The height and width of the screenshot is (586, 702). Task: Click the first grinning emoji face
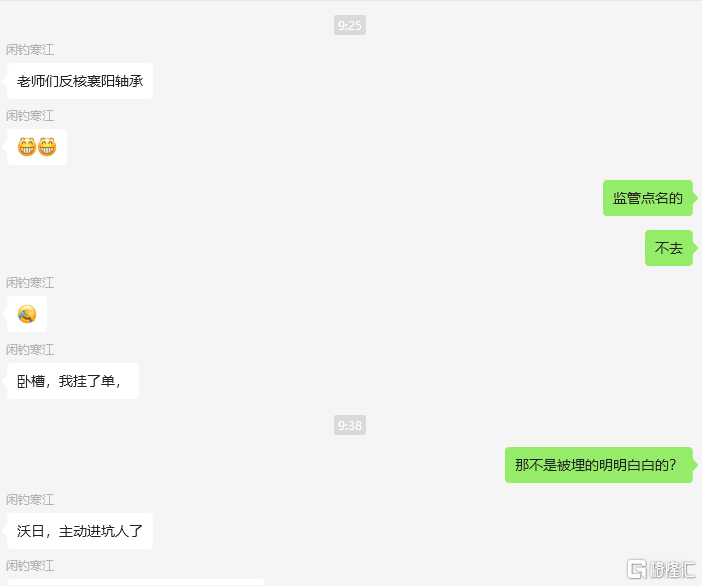27,147
